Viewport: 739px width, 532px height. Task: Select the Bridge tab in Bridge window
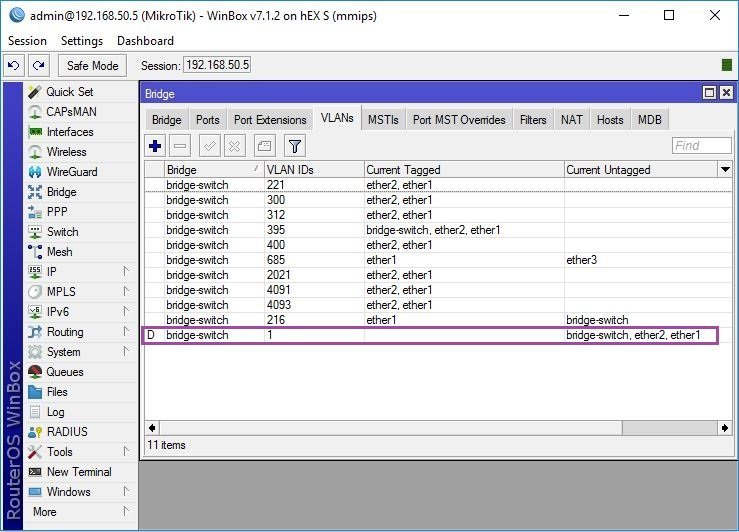click(166, 120)
